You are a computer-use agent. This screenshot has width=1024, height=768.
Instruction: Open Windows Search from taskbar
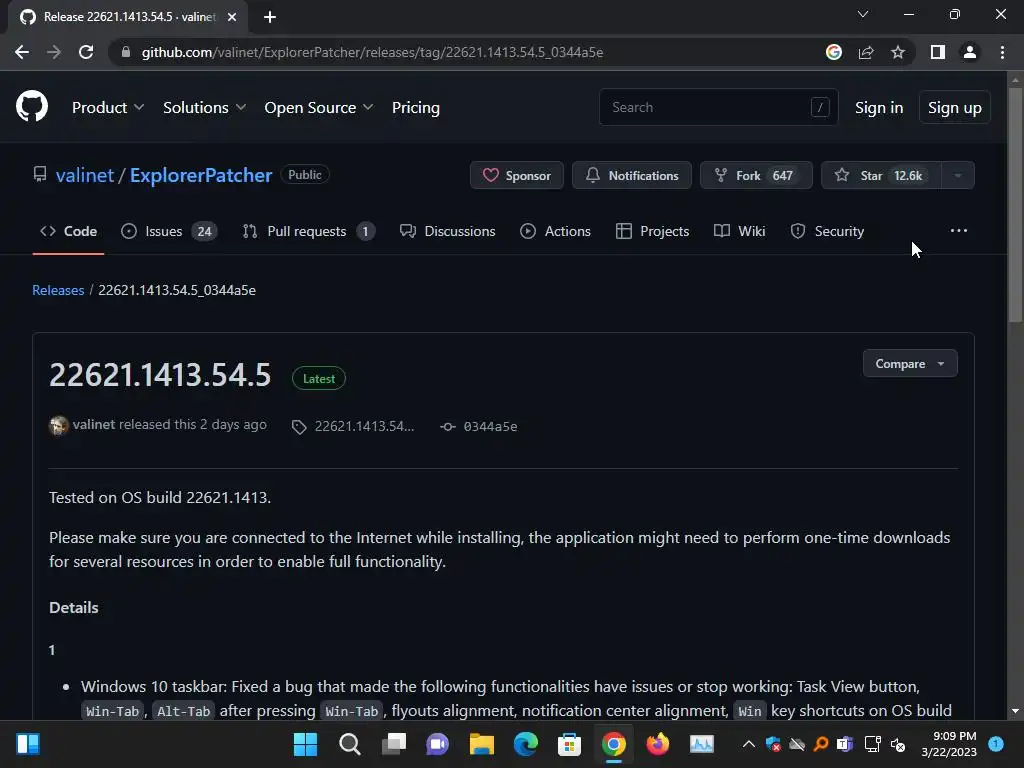tap(349, 744)
